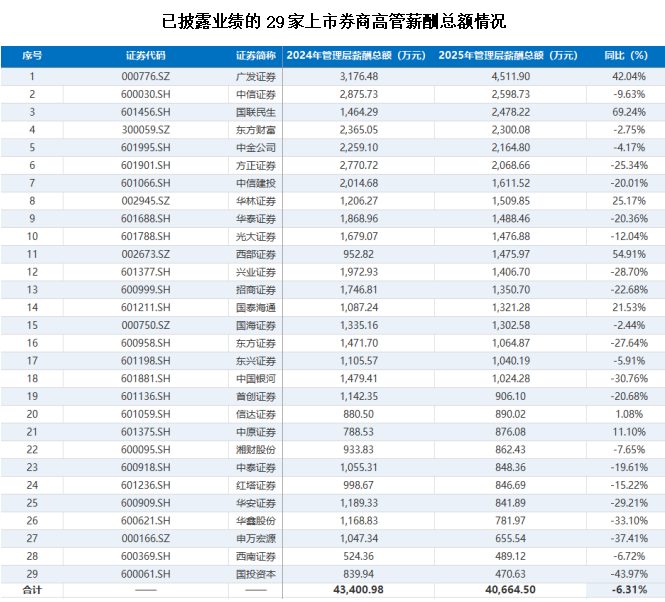The width and height of the screenshot is (665, 602).
Task: Click code cell 300059.SZ
Action: click(145, 130)
